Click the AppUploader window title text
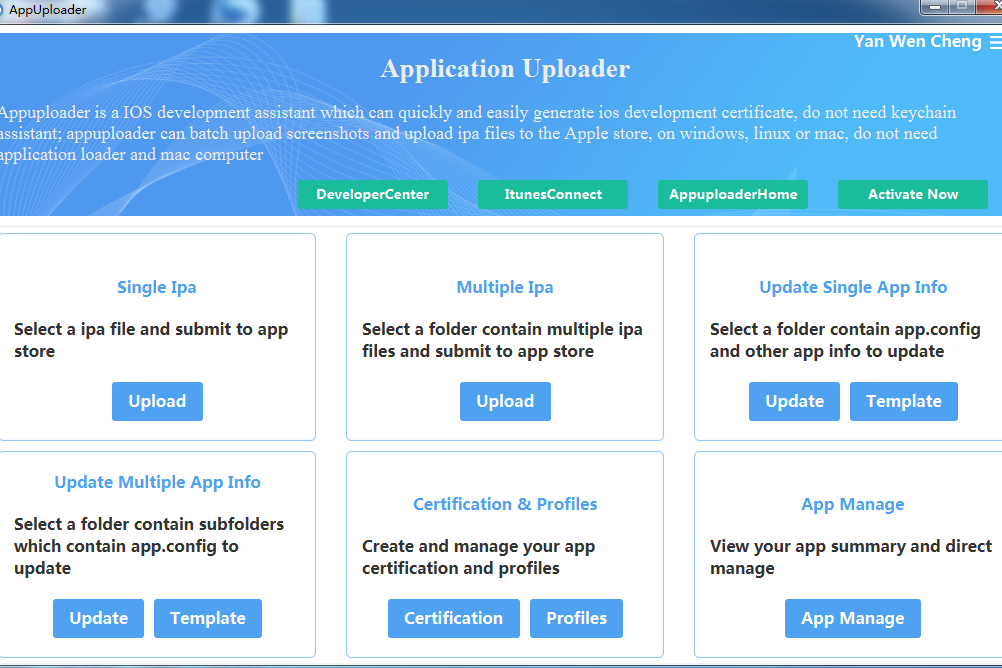This screenshot has height=668, width=1002. coord(47,10)
